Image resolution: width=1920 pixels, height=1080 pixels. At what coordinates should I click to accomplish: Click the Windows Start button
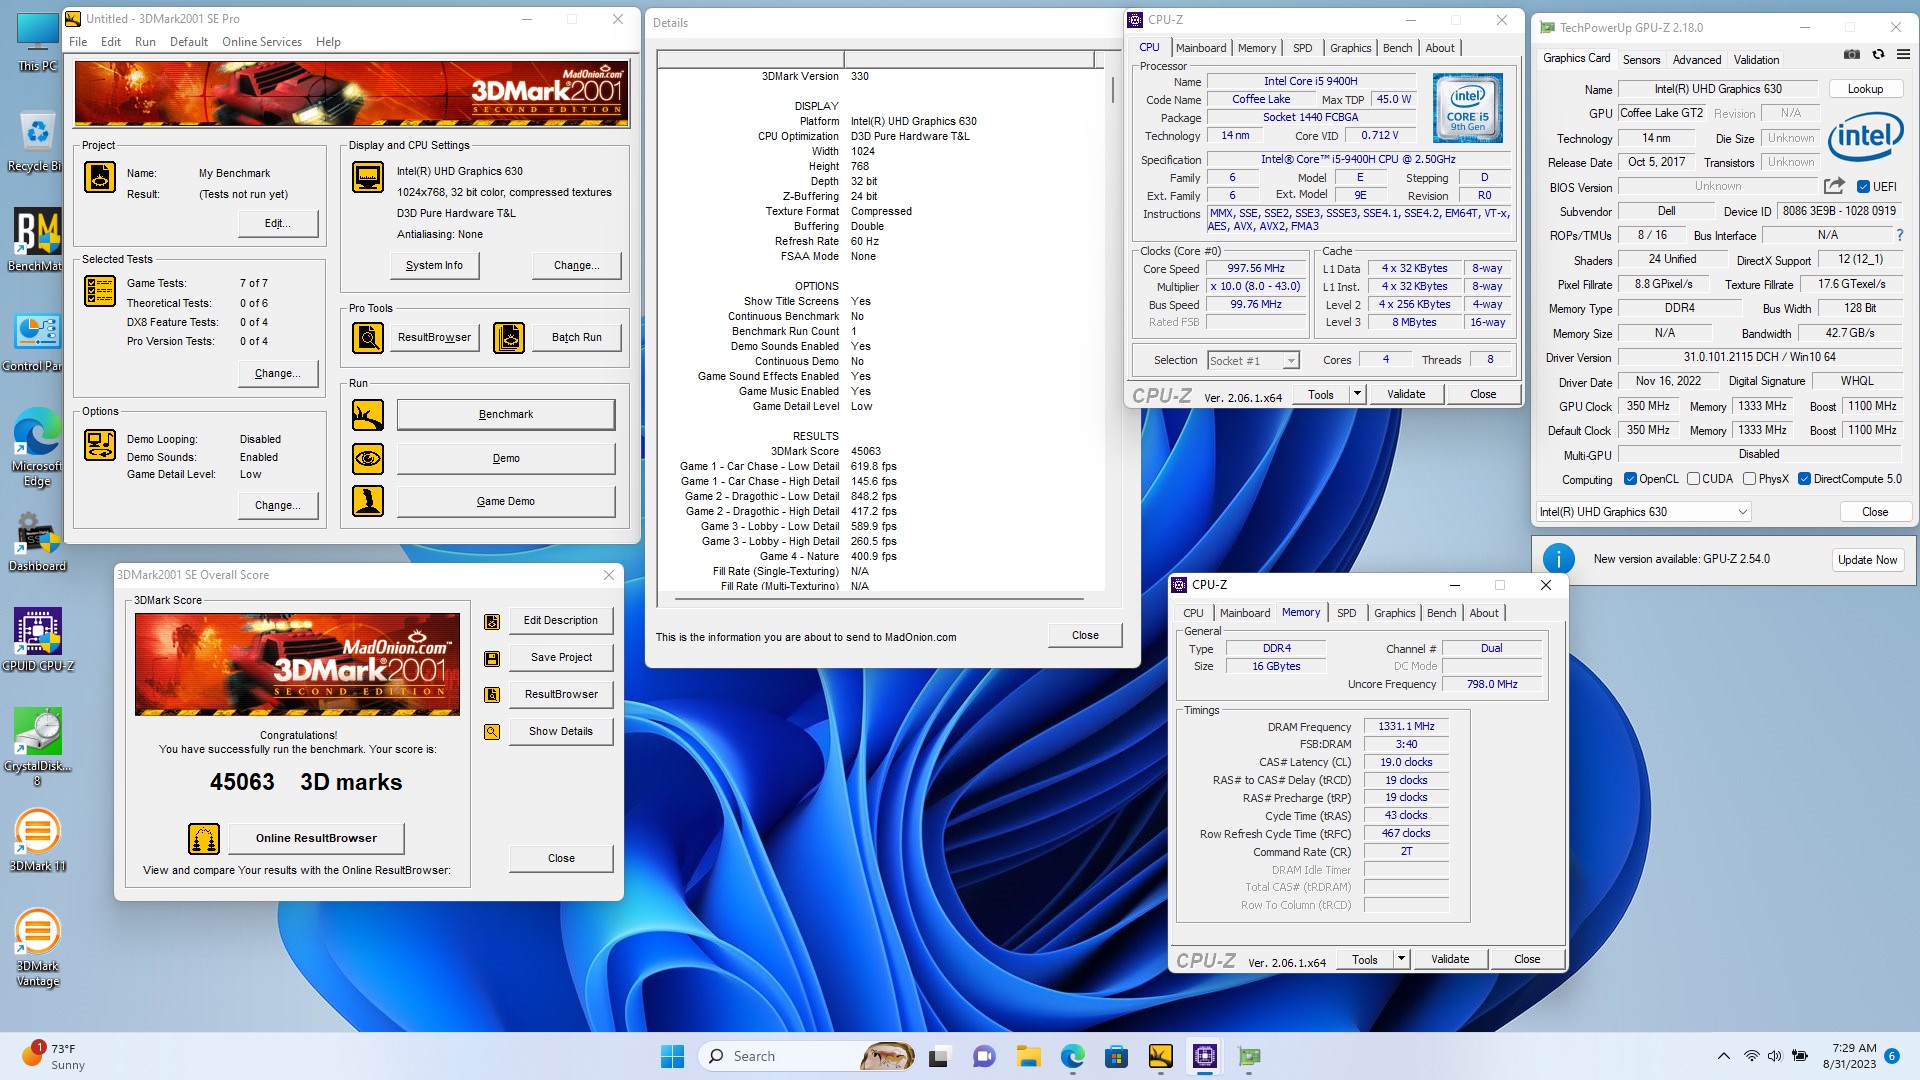tap(672, 1056)
